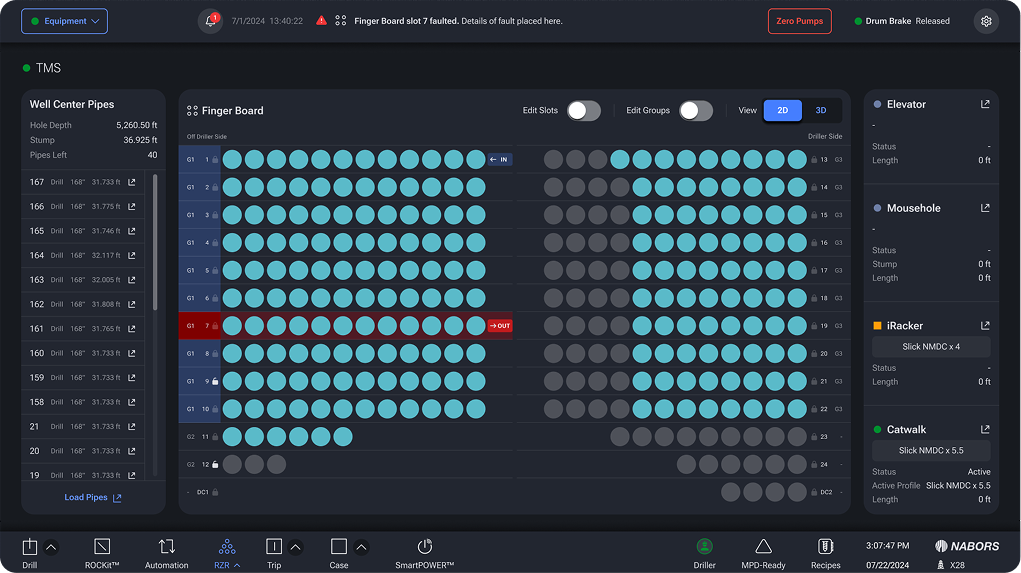Screen dimensions: 1021x573
Task: Open iRacker pop-out icon
Action: point(985,326)
